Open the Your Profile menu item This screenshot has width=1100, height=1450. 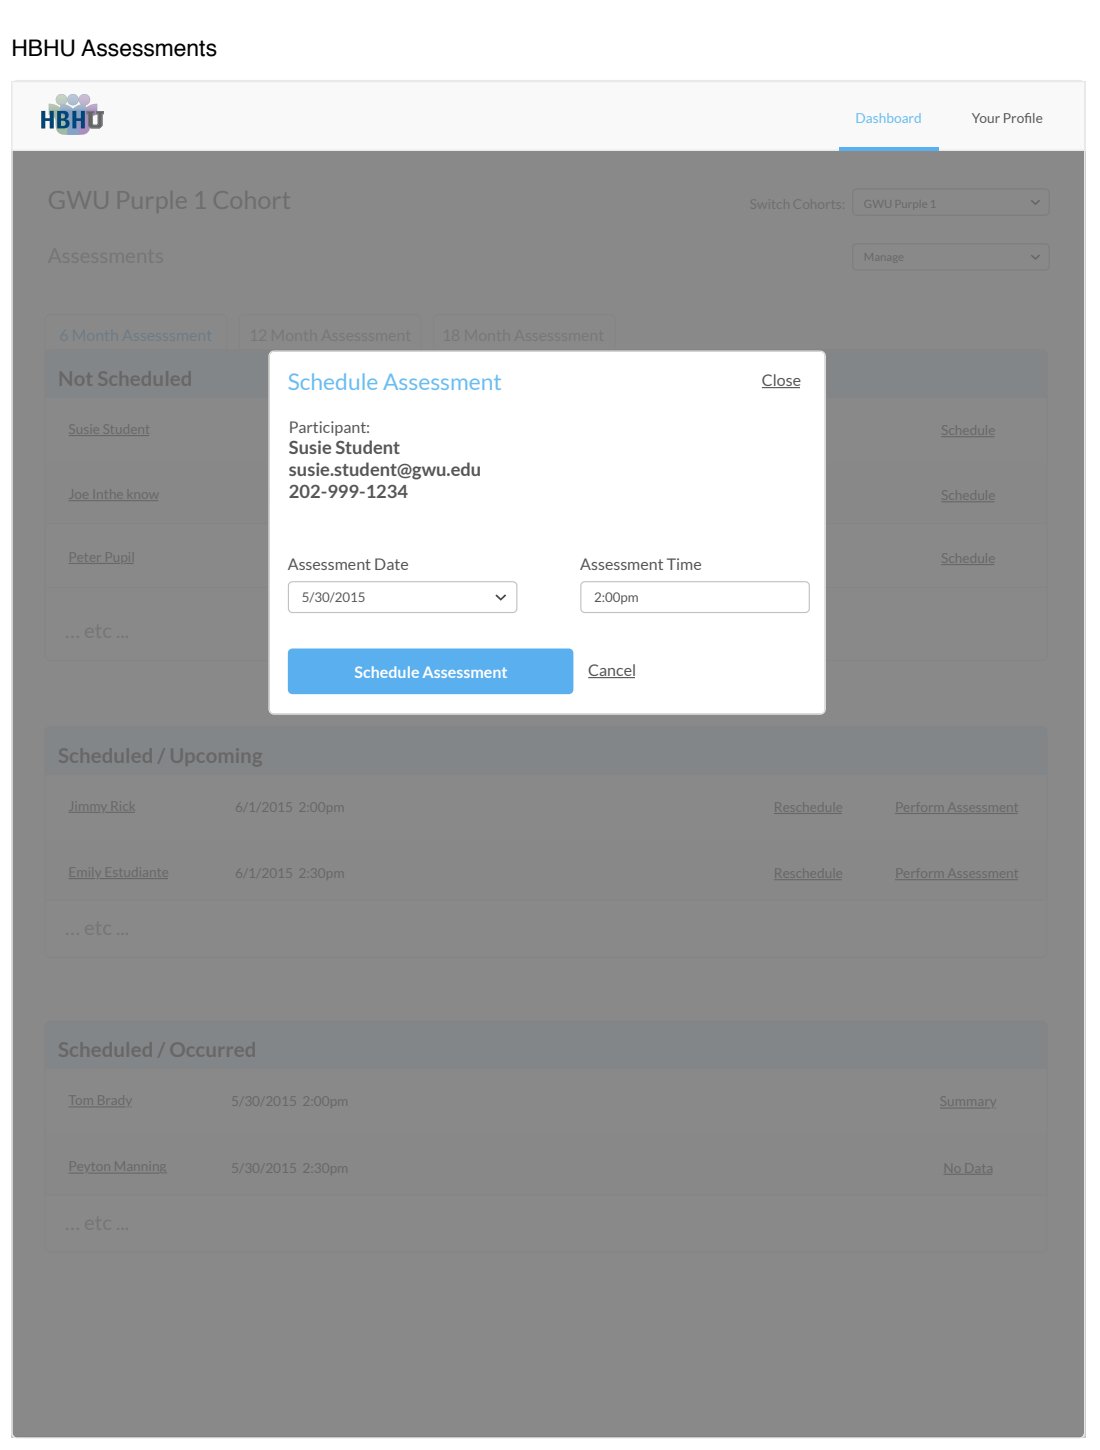coord(1006,118)
